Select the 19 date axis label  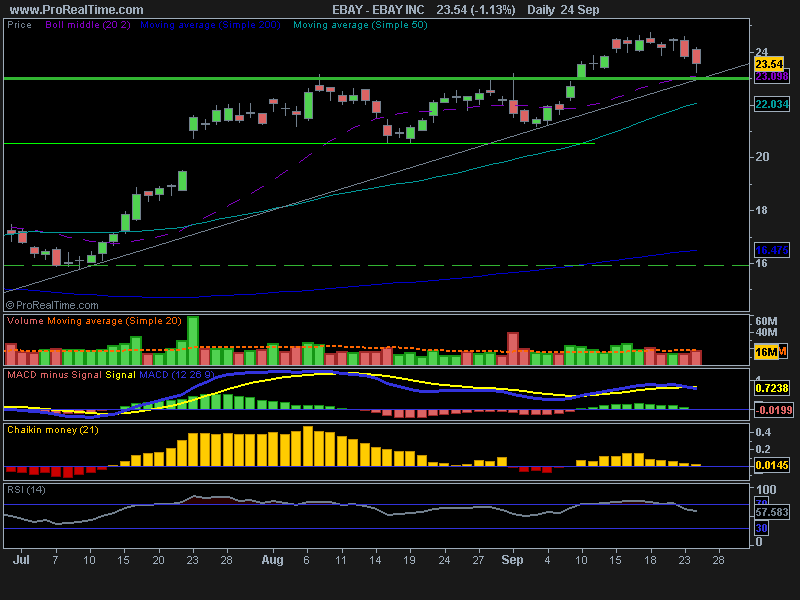coord(409,560)
